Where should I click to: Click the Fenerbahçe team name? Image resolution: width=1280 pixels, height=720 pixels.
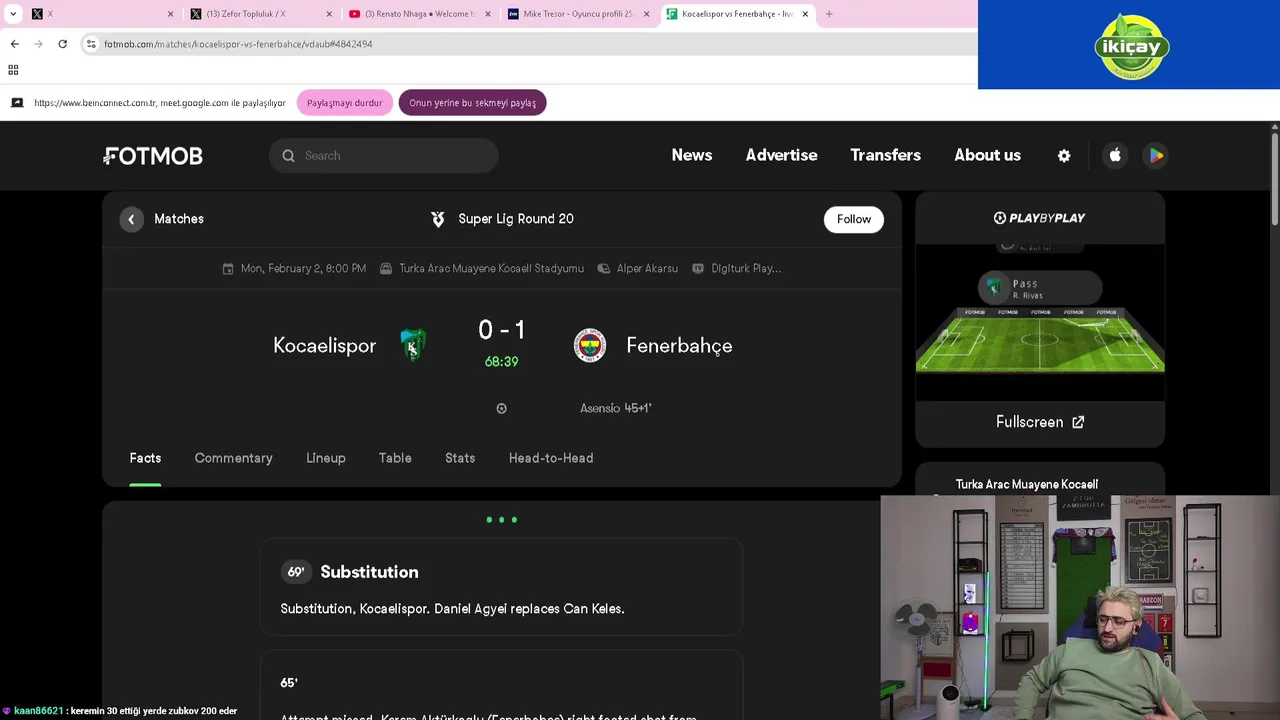(679, 346)
